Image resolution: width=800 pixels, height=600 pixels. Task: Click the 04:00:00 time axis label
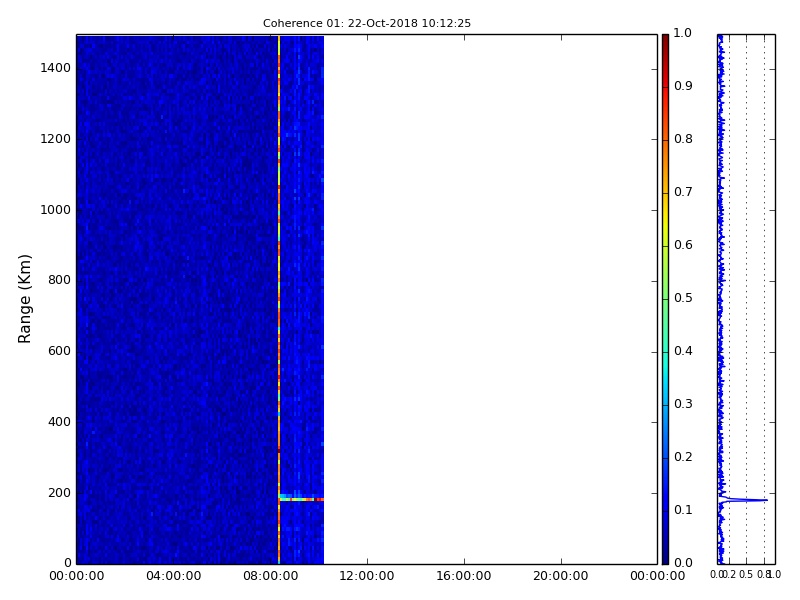click(173, 576)
